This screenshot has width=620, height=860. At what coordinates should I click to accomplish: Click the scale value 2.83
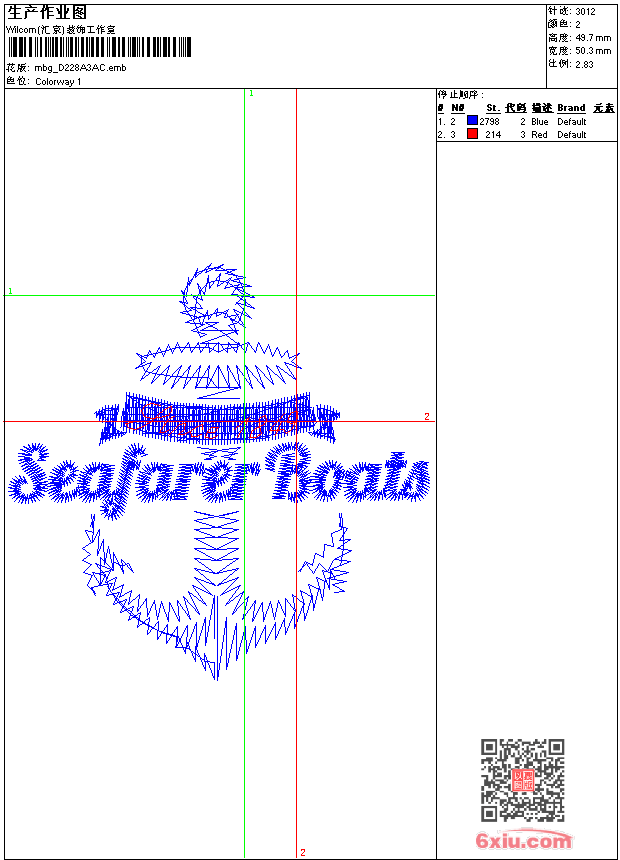click(x=584, y=64)
